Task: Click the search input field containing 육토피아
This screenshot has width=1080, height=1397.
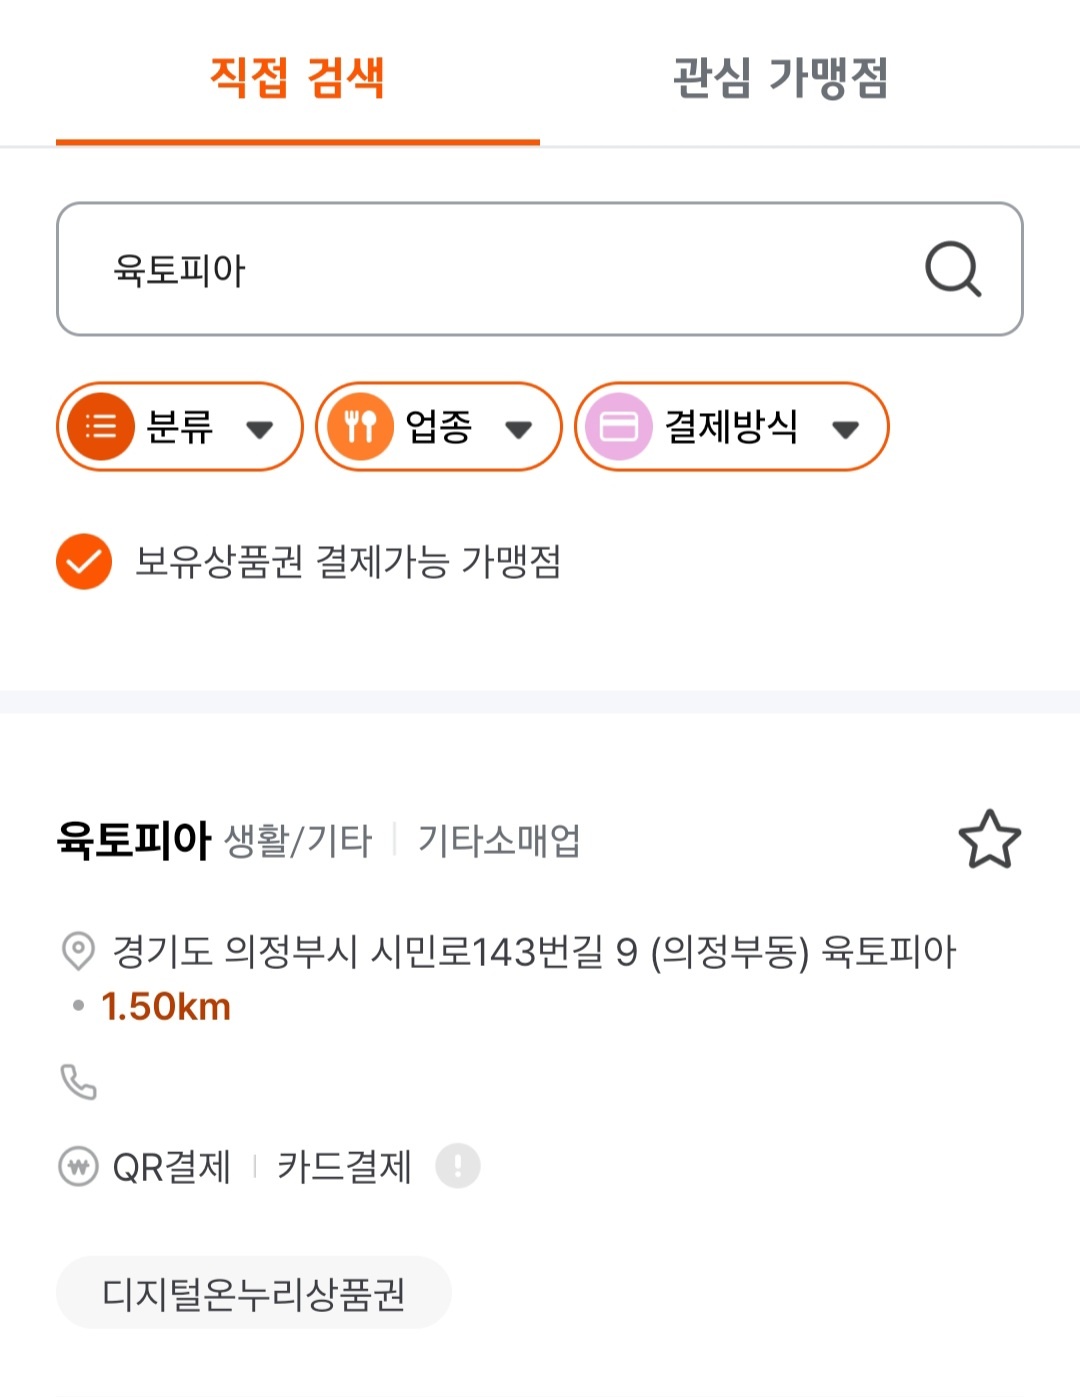Action: pyautogui.click(x=540, y=269)
